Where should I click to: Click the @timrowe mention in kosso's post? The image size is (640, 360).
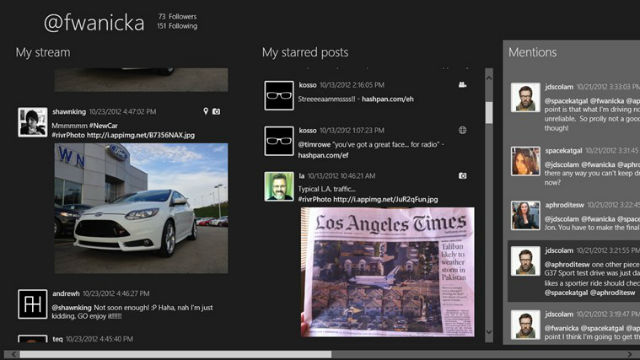(x=314, y=144)
